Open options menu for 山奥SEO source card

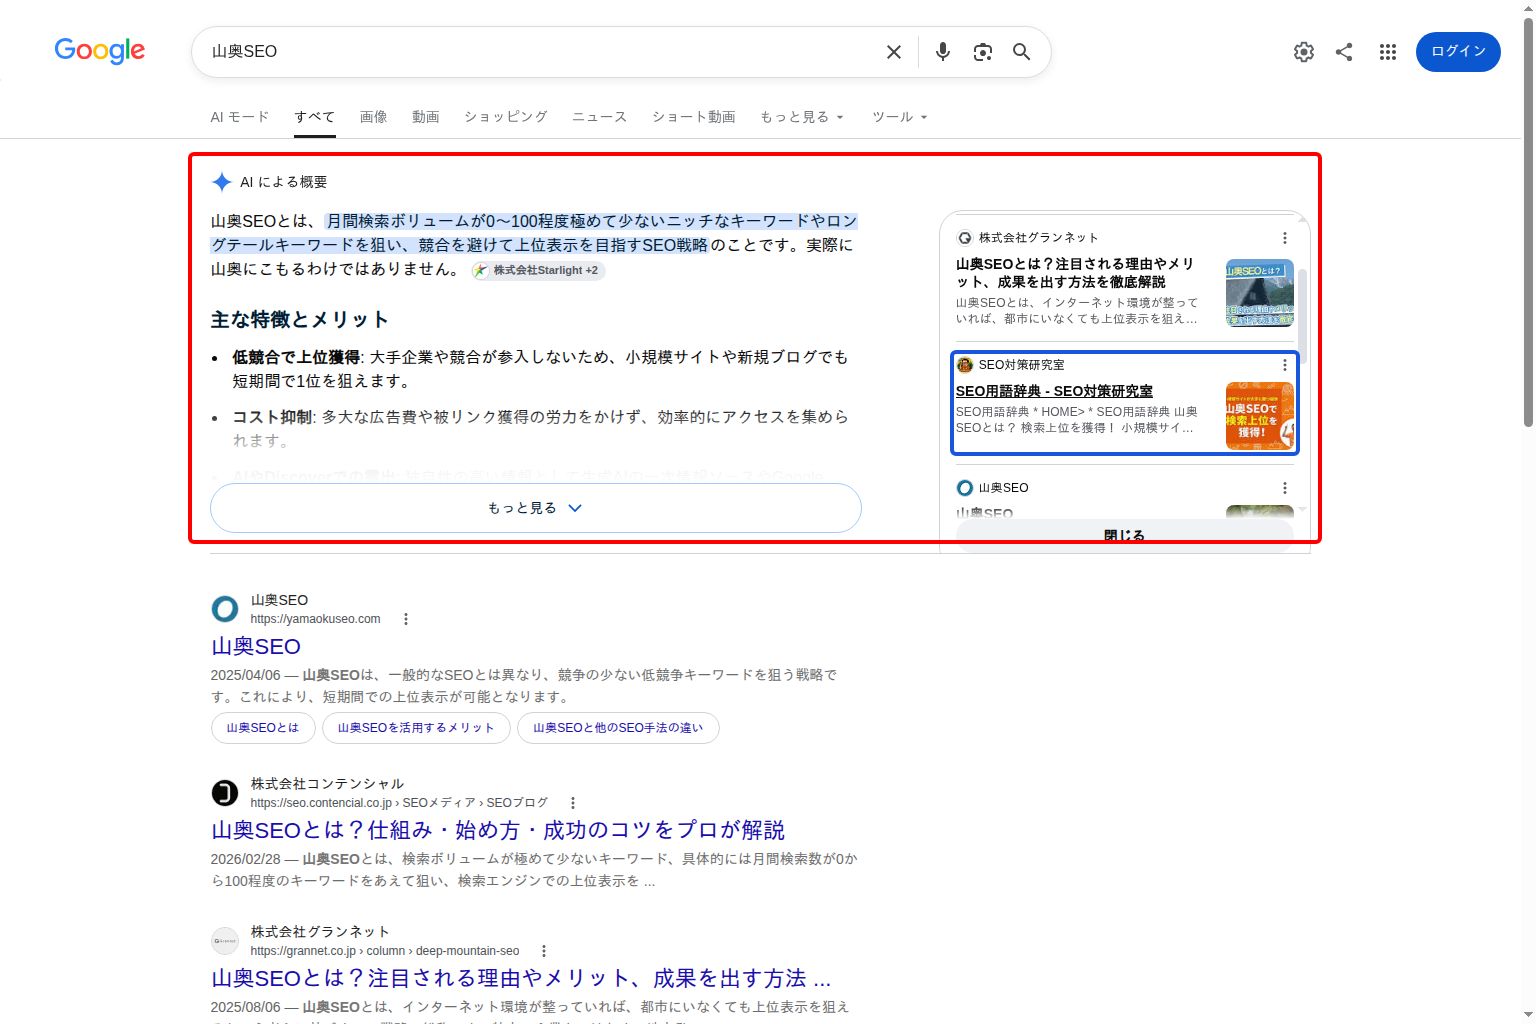click(1285, 488)
